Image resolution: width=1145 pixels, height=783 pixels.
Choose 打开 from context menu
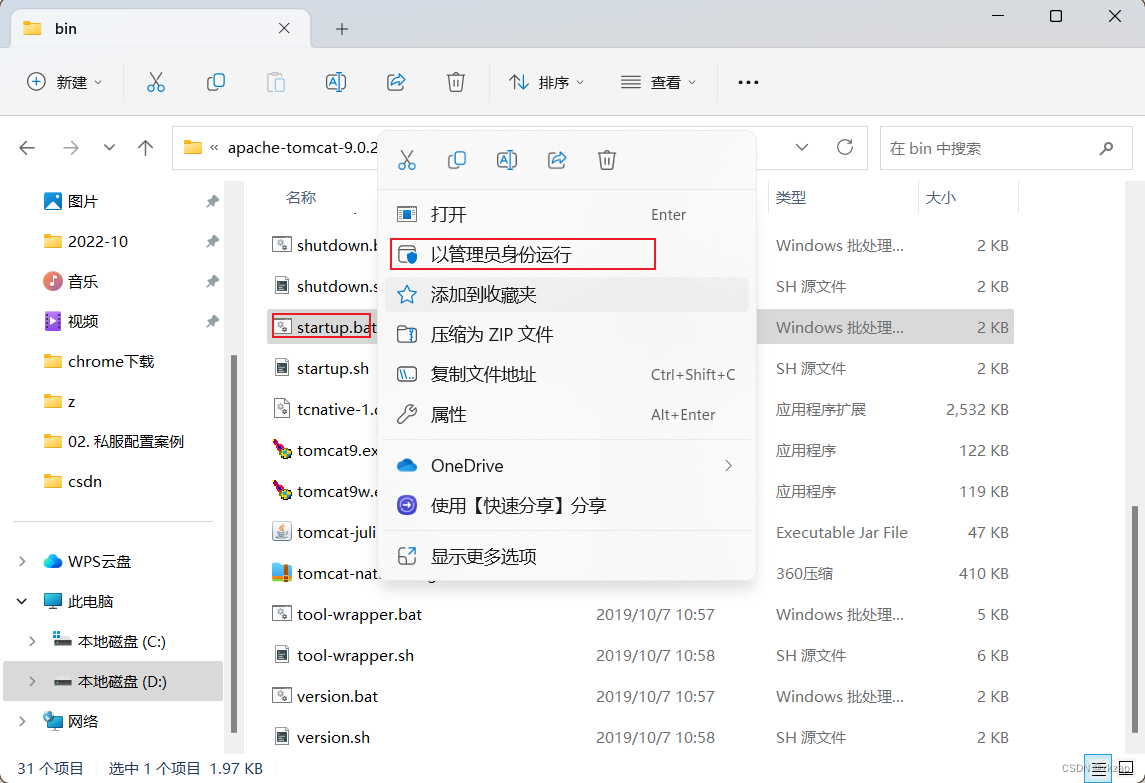(x=567, y=214)
